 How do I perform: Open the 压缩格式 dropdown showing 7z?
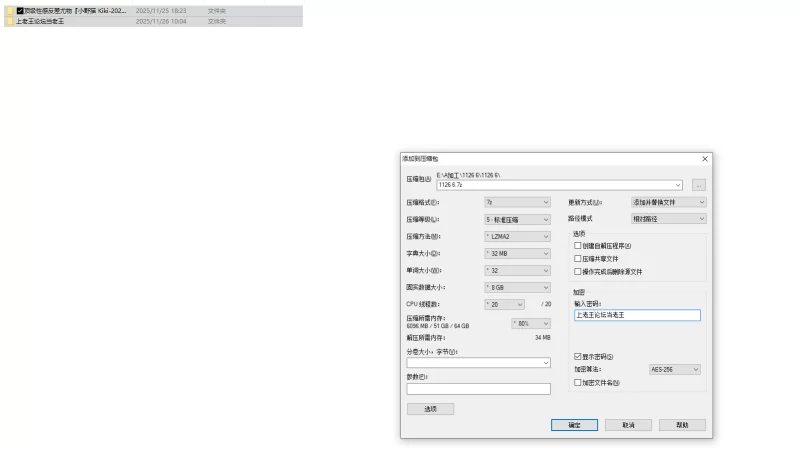(x=517, y=202)
